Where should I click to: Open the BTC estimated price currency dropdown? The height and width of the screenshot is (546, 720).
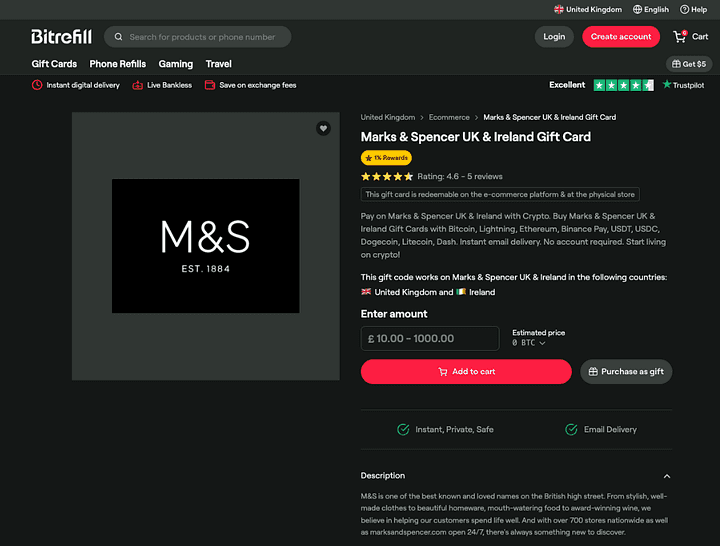tap(529, 343)
